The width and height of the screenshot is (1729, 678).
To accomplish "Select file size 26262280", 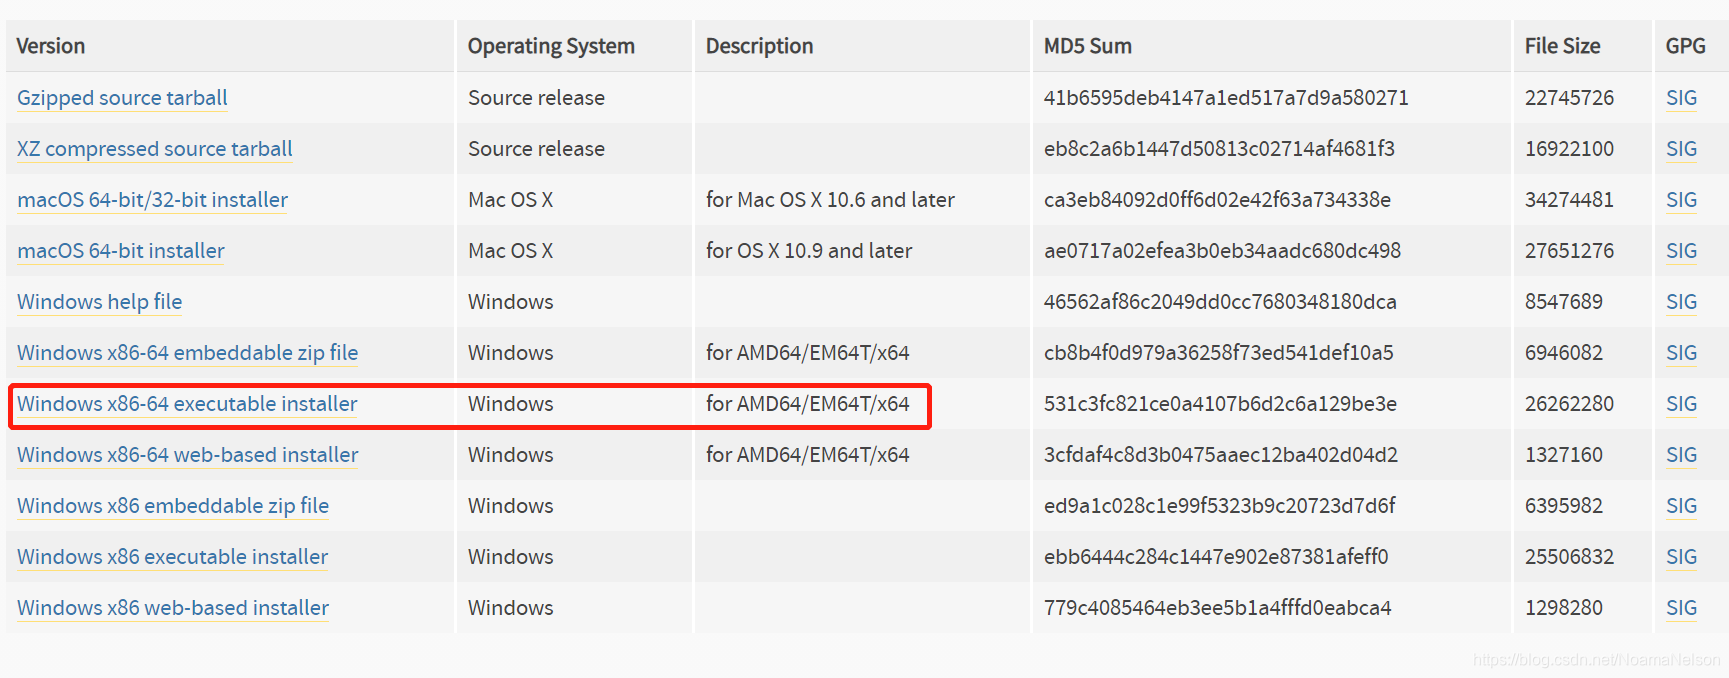I will [x=1569, y=404].
